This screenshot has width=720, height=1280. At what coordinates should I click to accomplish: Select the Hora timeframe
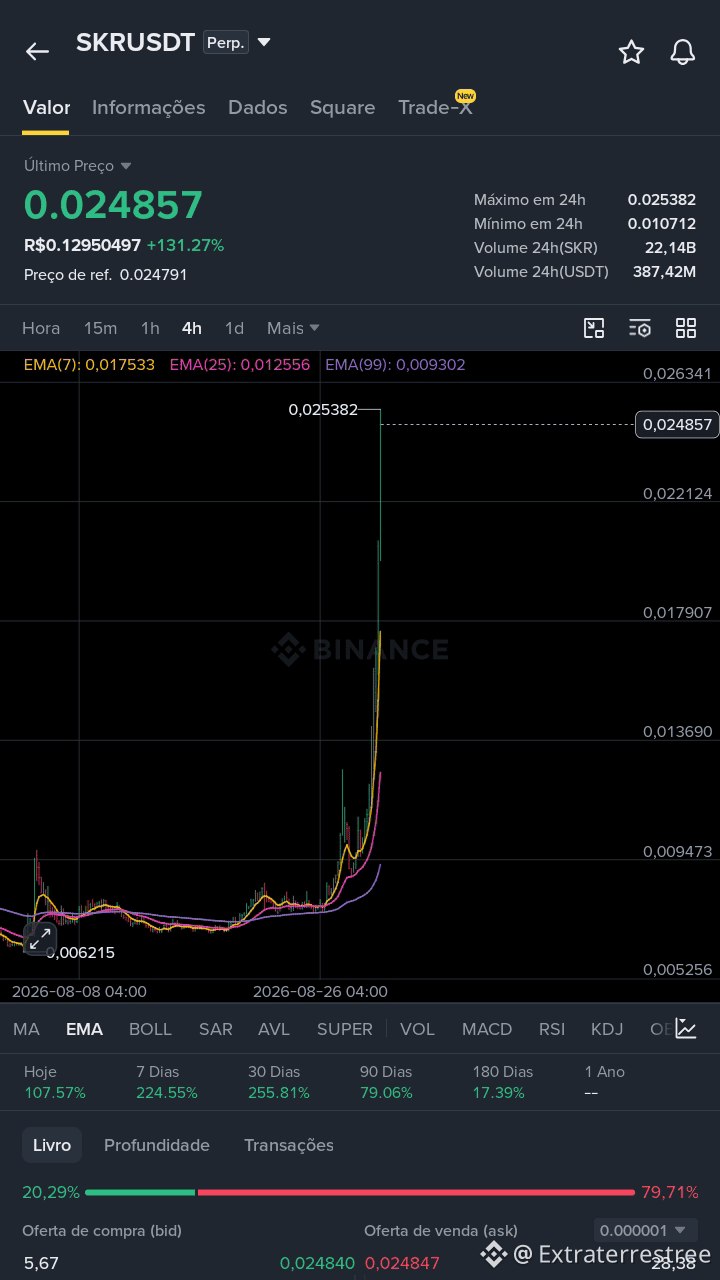[x=41, y=328]
